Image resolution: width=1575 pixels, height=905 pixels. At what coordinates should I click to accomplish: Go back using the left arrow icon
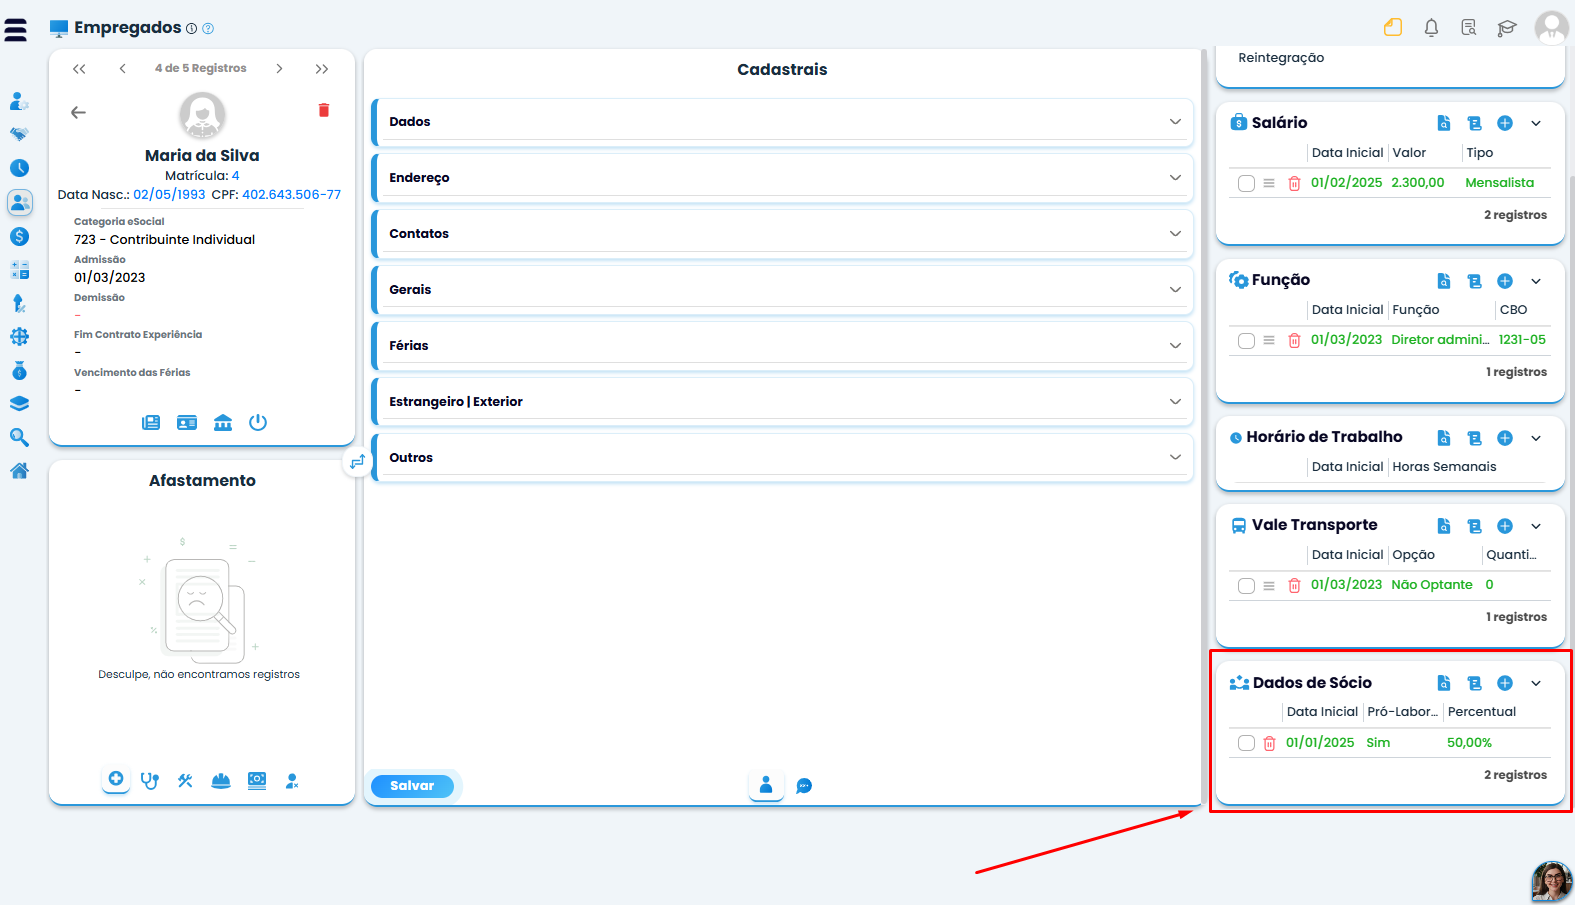(x=78, y=112)
